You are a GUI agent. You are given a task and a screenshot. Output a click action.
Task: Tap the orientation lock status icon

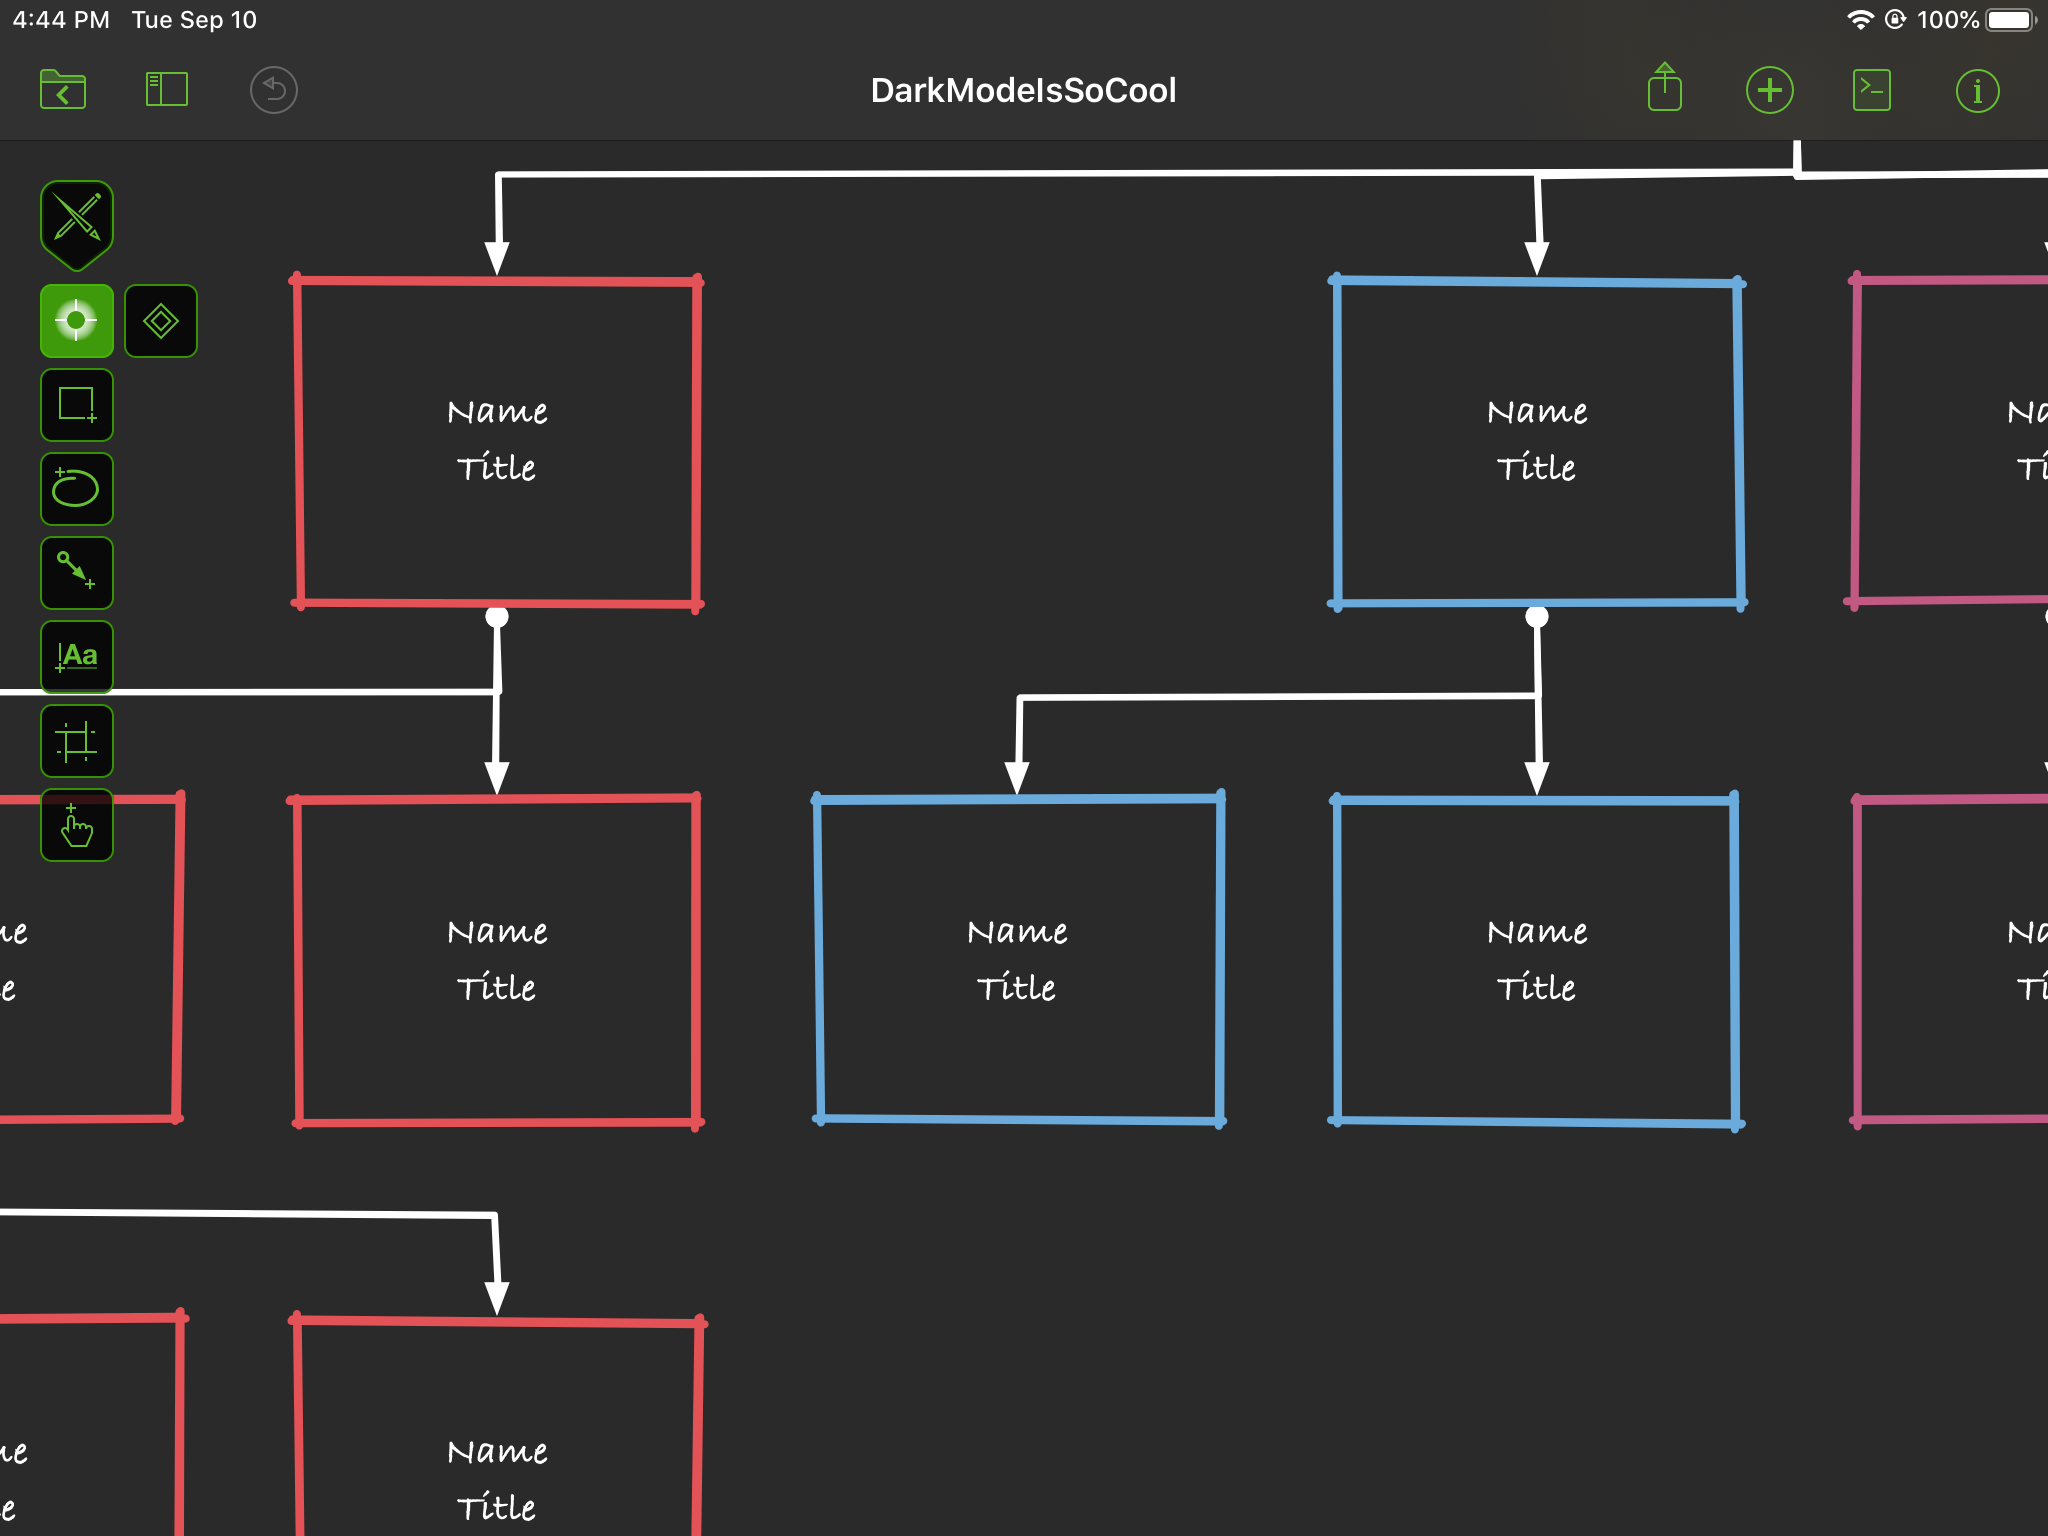point(1895,20)
